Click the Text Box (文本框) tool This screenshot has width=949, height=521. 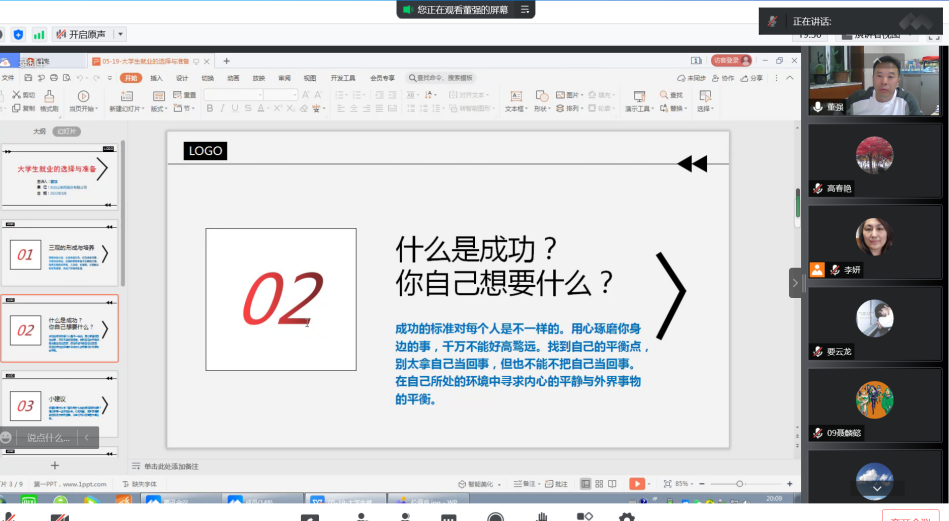click(x=514, y=102)
